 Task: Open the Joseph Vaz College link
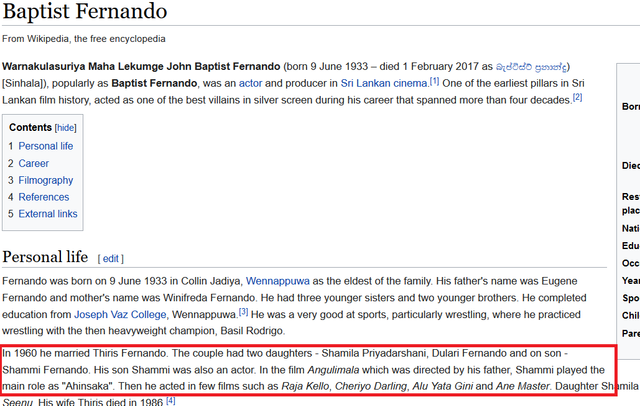120,315
